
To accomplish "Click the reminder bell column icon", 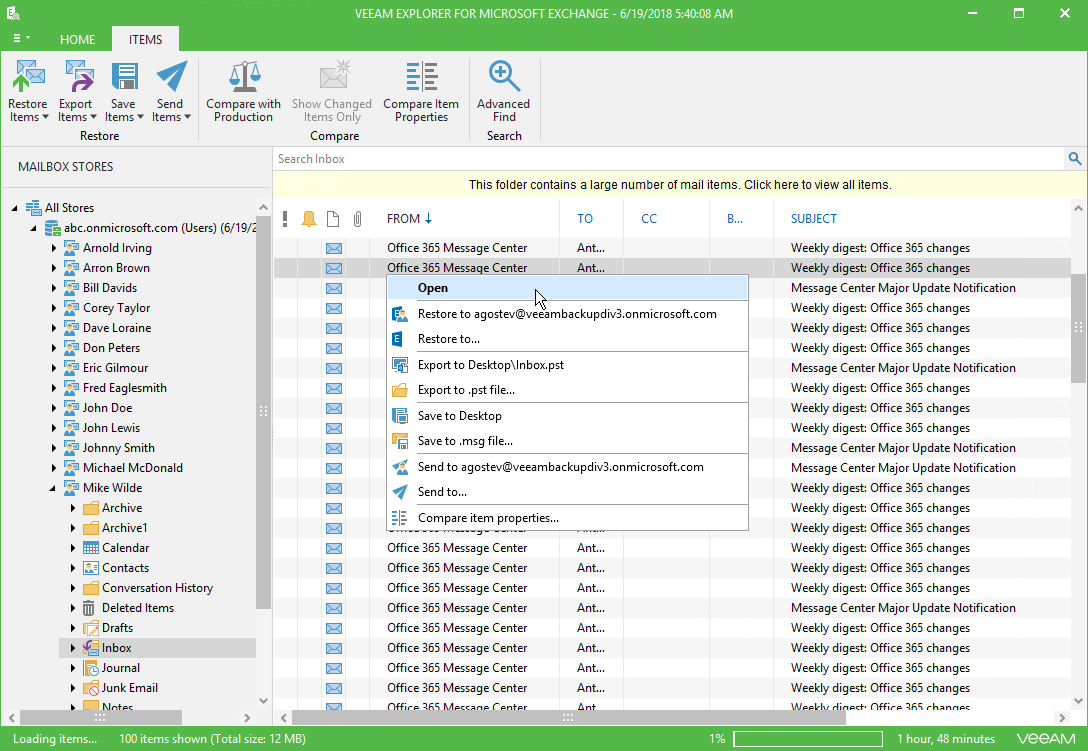I will pos(309,219).
